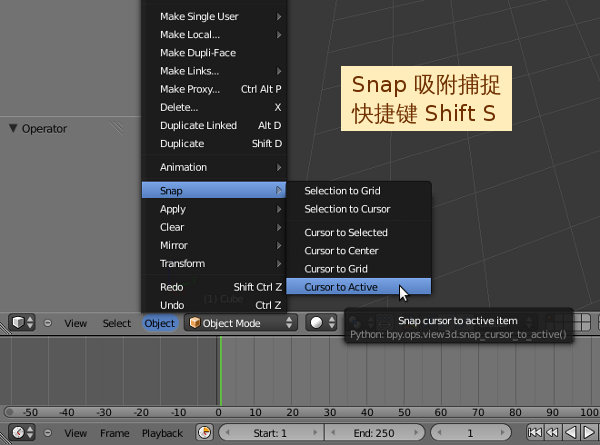The width and height of the screenshot is (600, 445).
Task: Select Selection to Grid snap option
Action: (359, 191)
